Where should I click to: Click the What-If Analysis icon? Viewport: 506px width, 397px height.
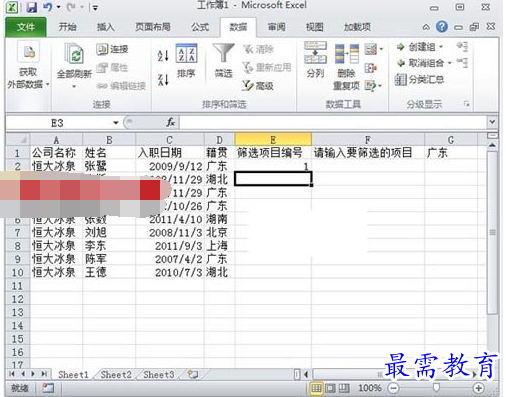point(370,86)
